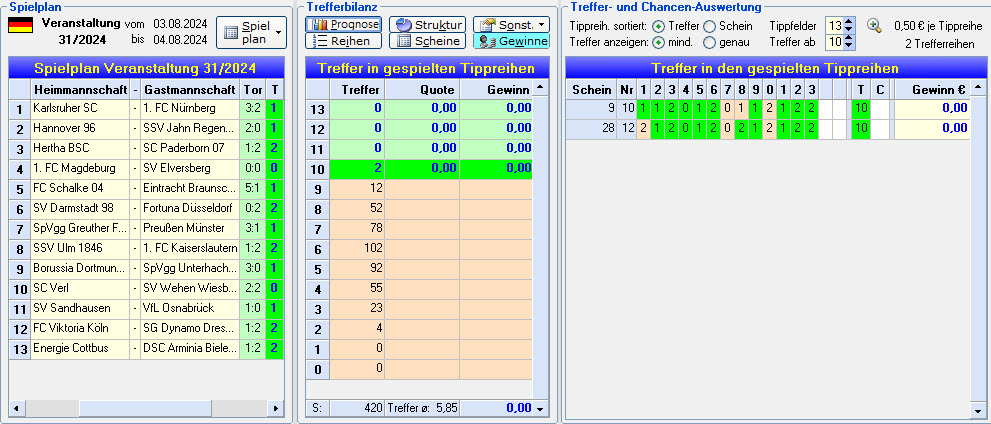Click the Tippfelder input field showing 13
This screenshot has height=424, width=991.
(x=835, y=26)
